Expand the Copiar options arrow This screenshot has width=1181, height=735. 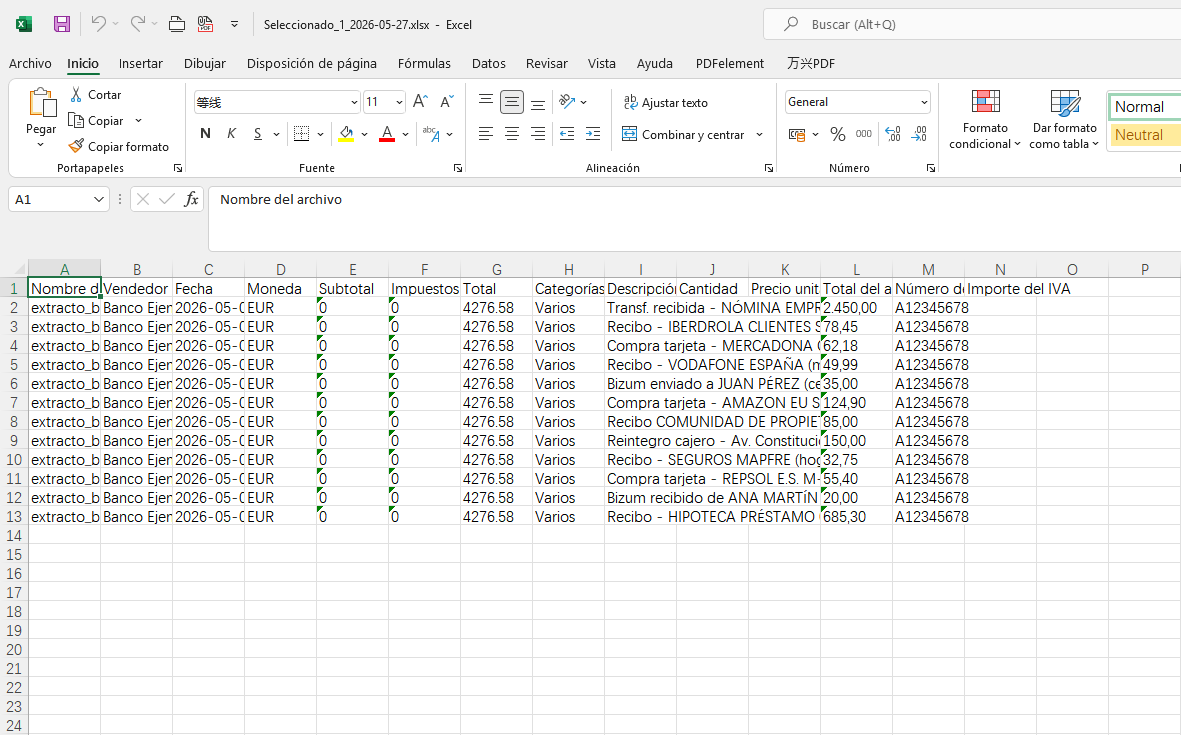pyautogui.click(x=139, y=120)
